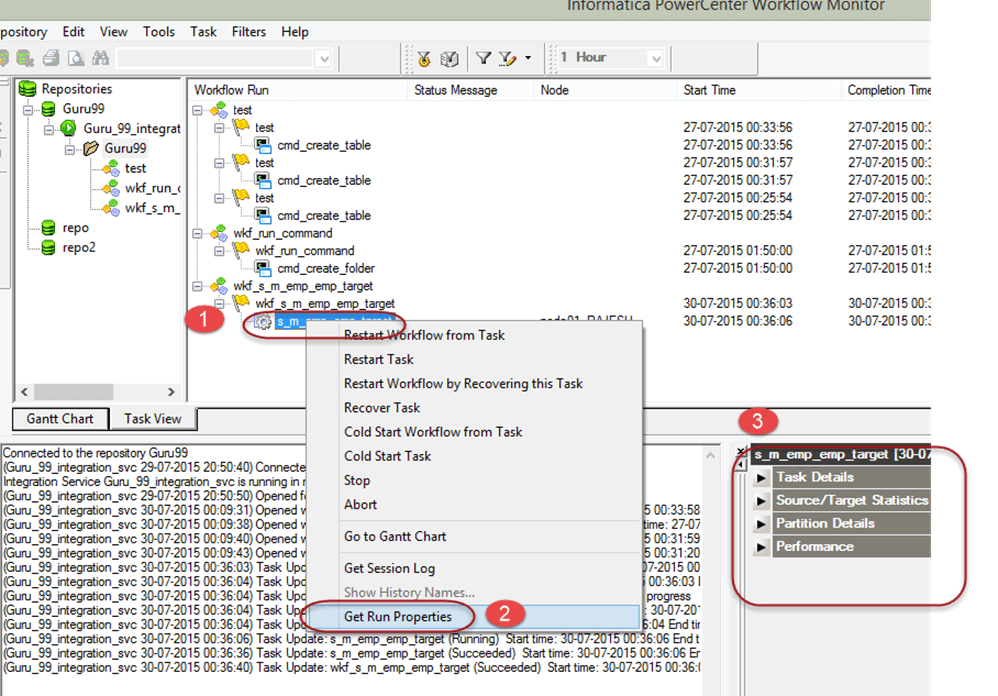Select Get Run Properties from context menu

tap(398, 616)
